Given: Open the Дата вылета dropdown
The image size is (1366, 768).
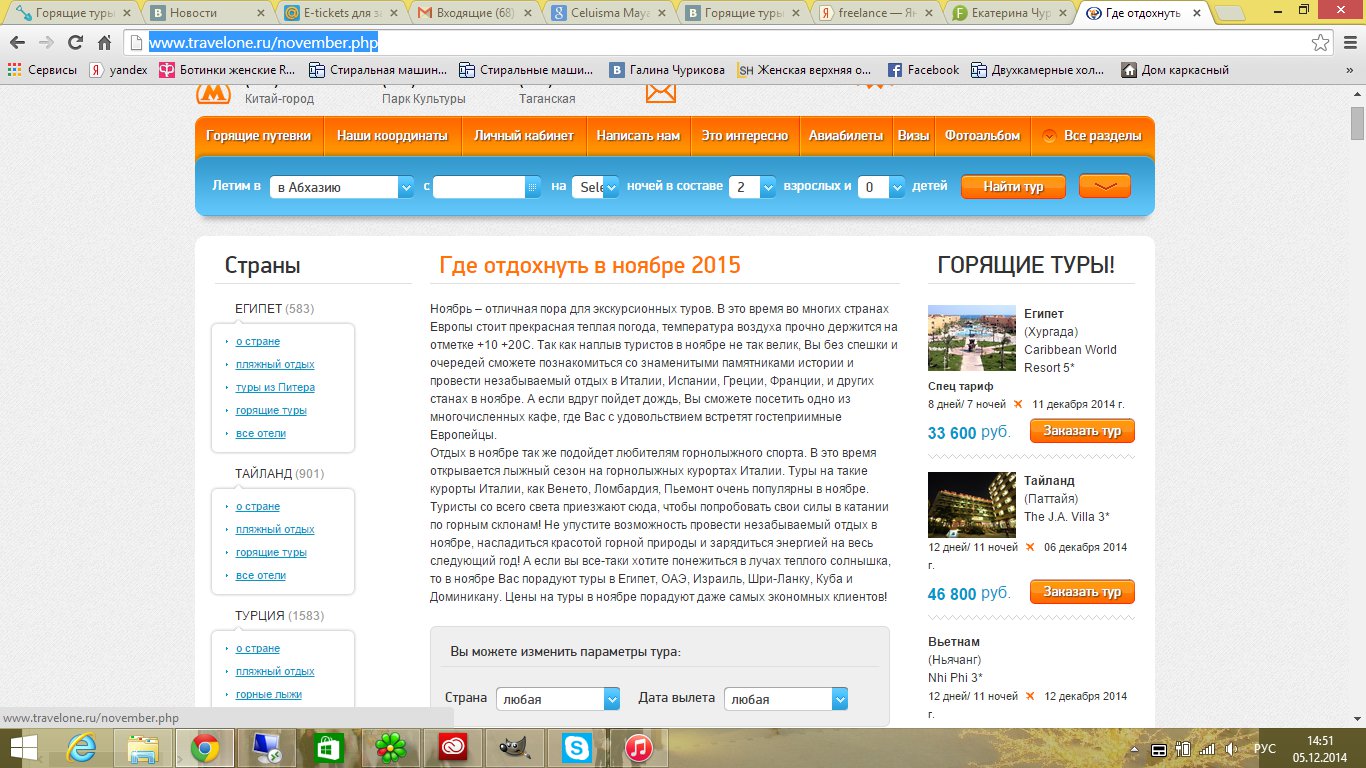Looking at the screenshot, I should coord(786,699).
